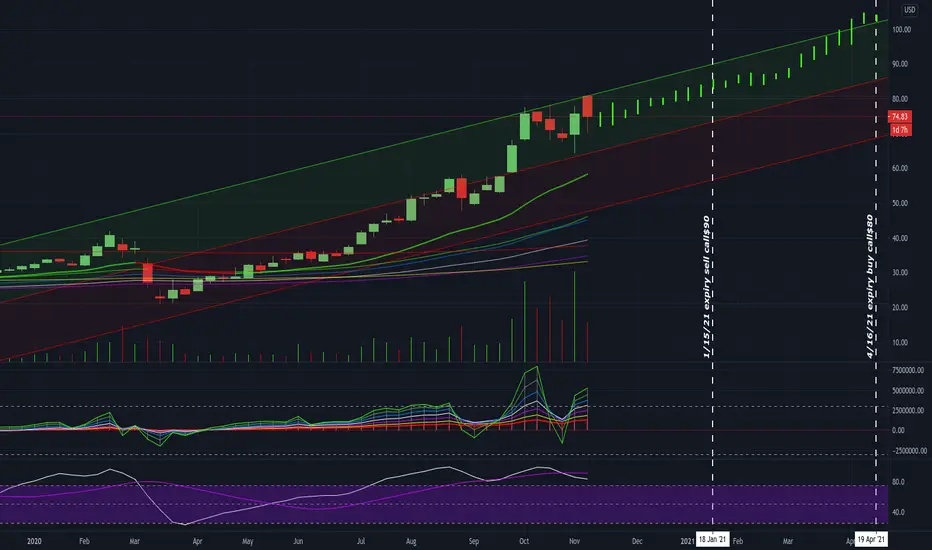Image resolution: width=932 pixels, height=550 pixels.
Task: Click the 80.0 oscillator axis value
Action: click(898, 482)
